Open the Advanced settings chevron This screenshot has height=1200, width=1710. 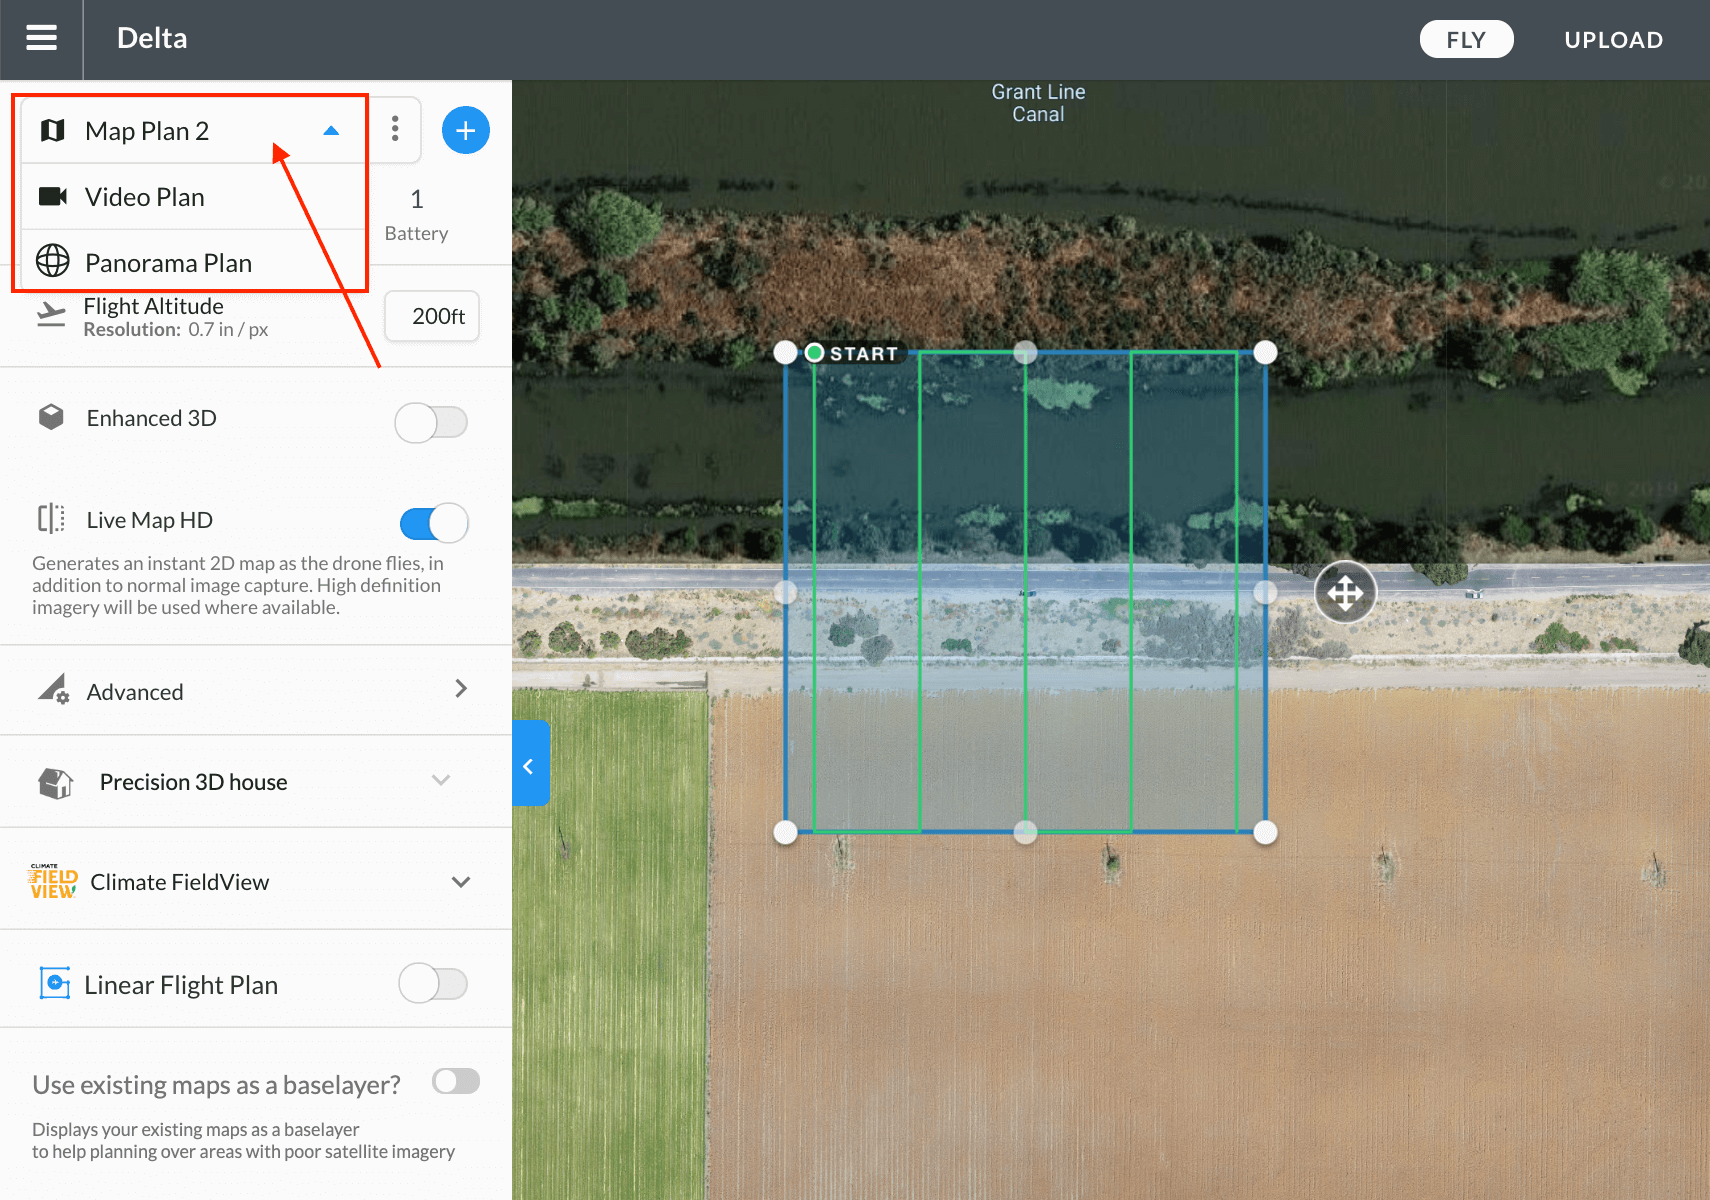[x=461, y=689]
